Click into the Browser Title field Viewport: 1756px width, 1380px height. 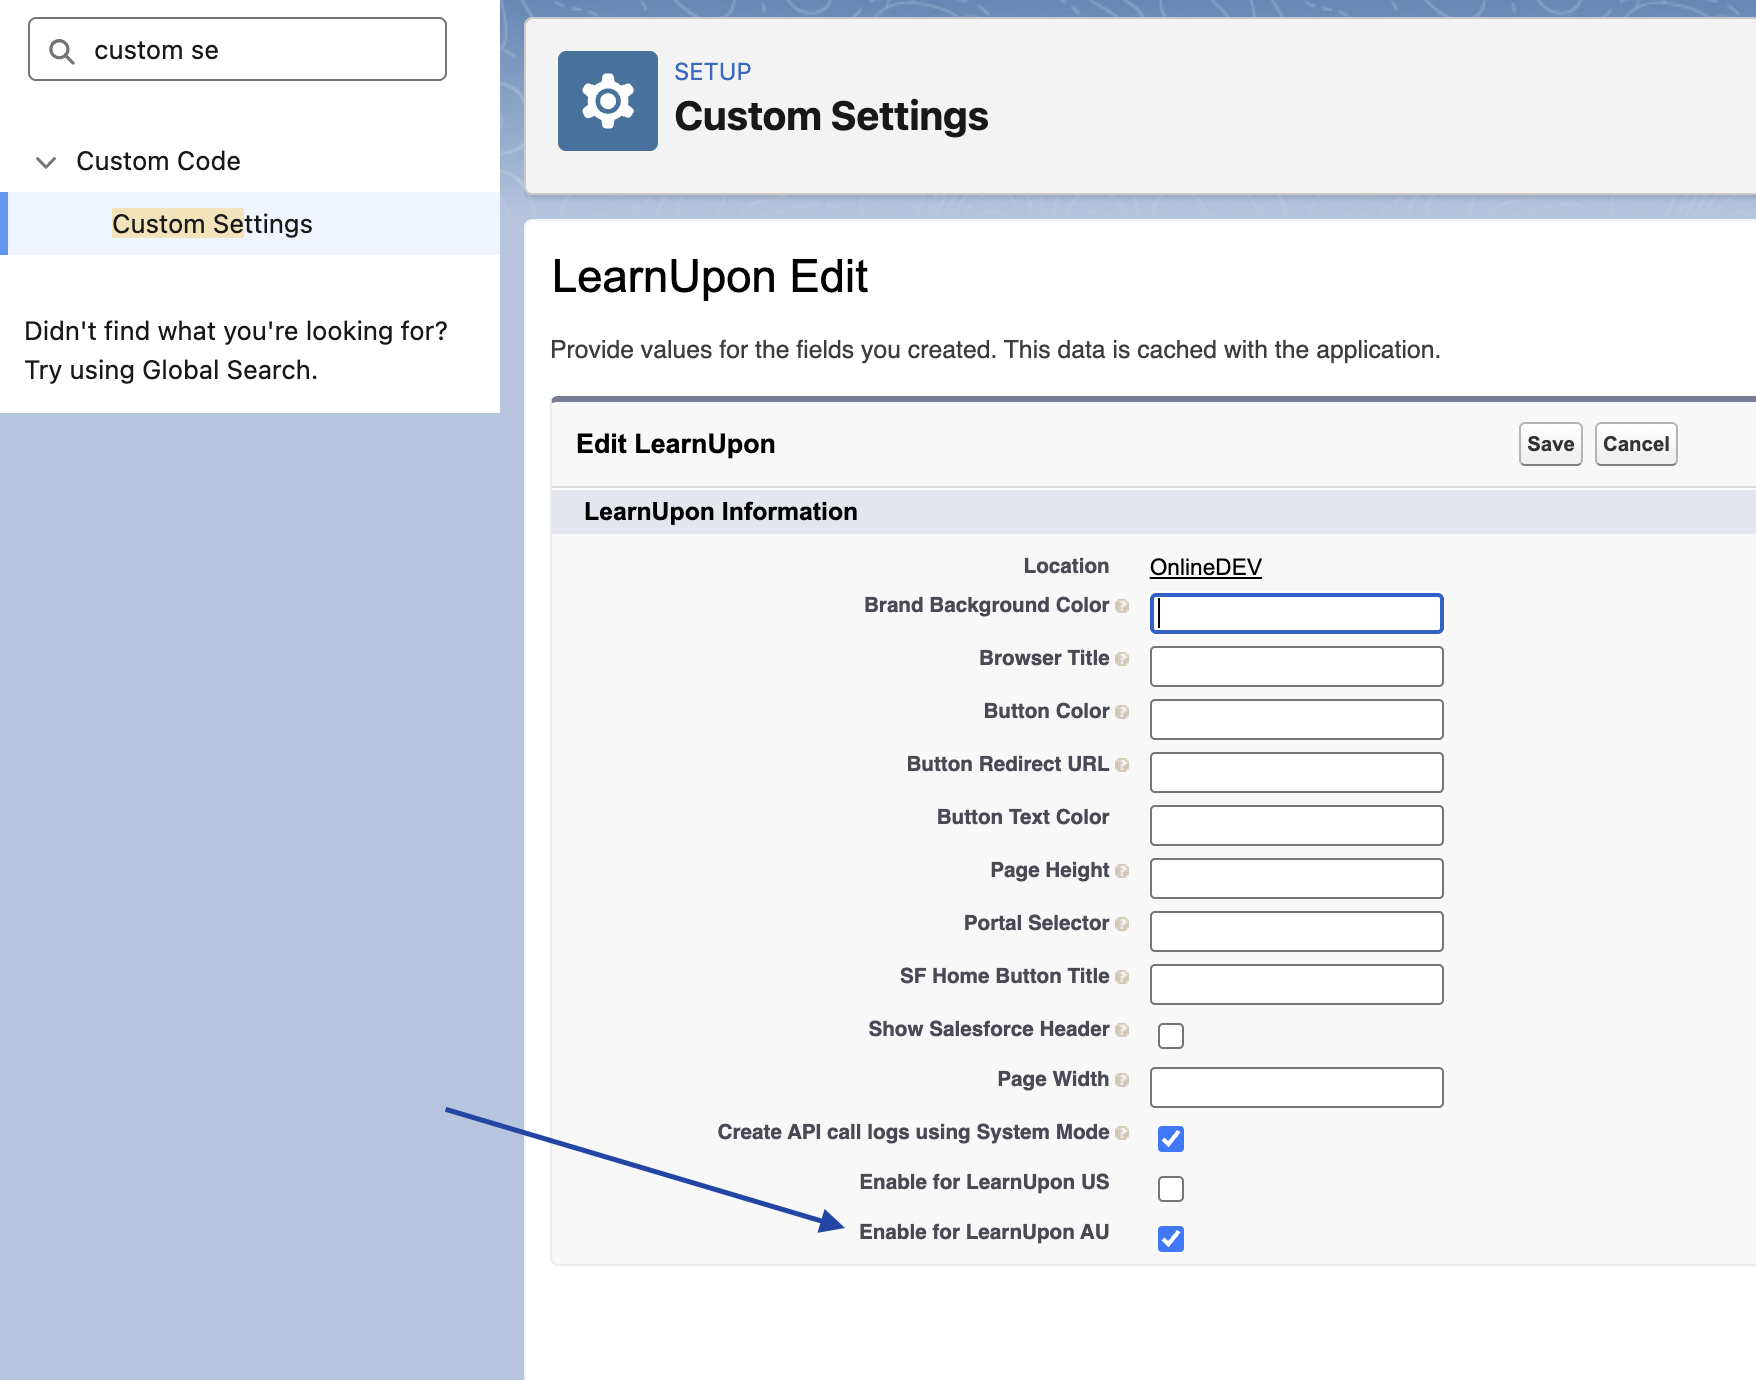[1296, 667]
